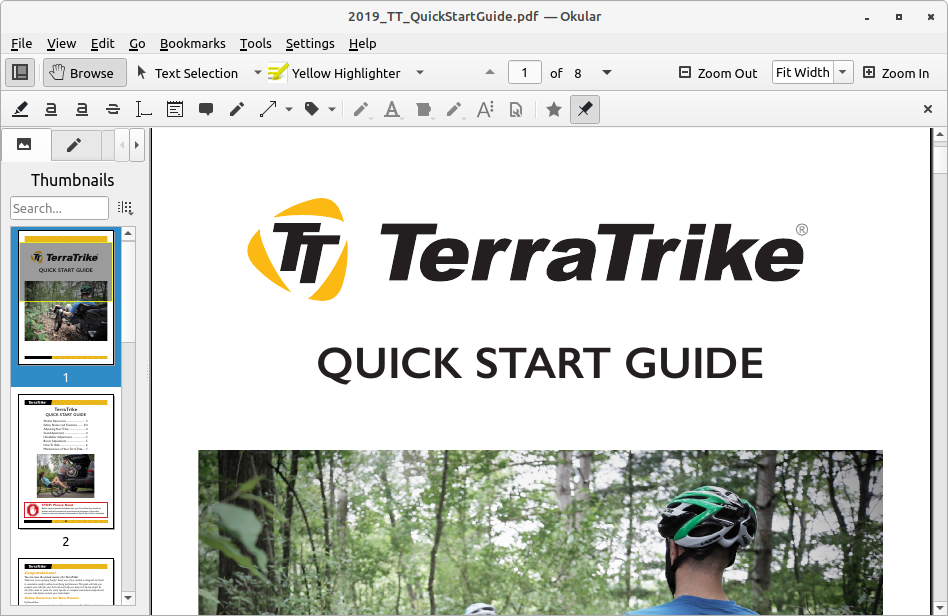Click the thumbnails panel scrollbar handle
Image resolution: width=948 pixels, height=616 pixels.
pos(128,291)
